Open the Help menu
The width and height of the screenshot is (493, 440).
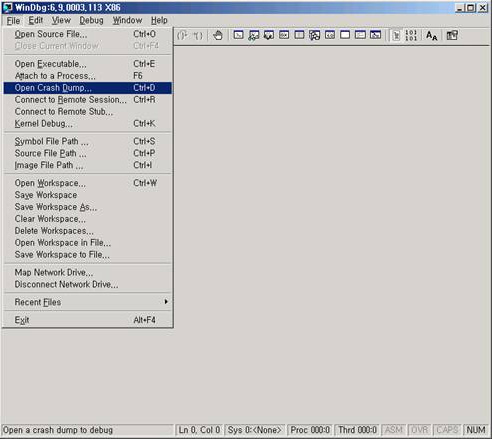pos(159,21)
